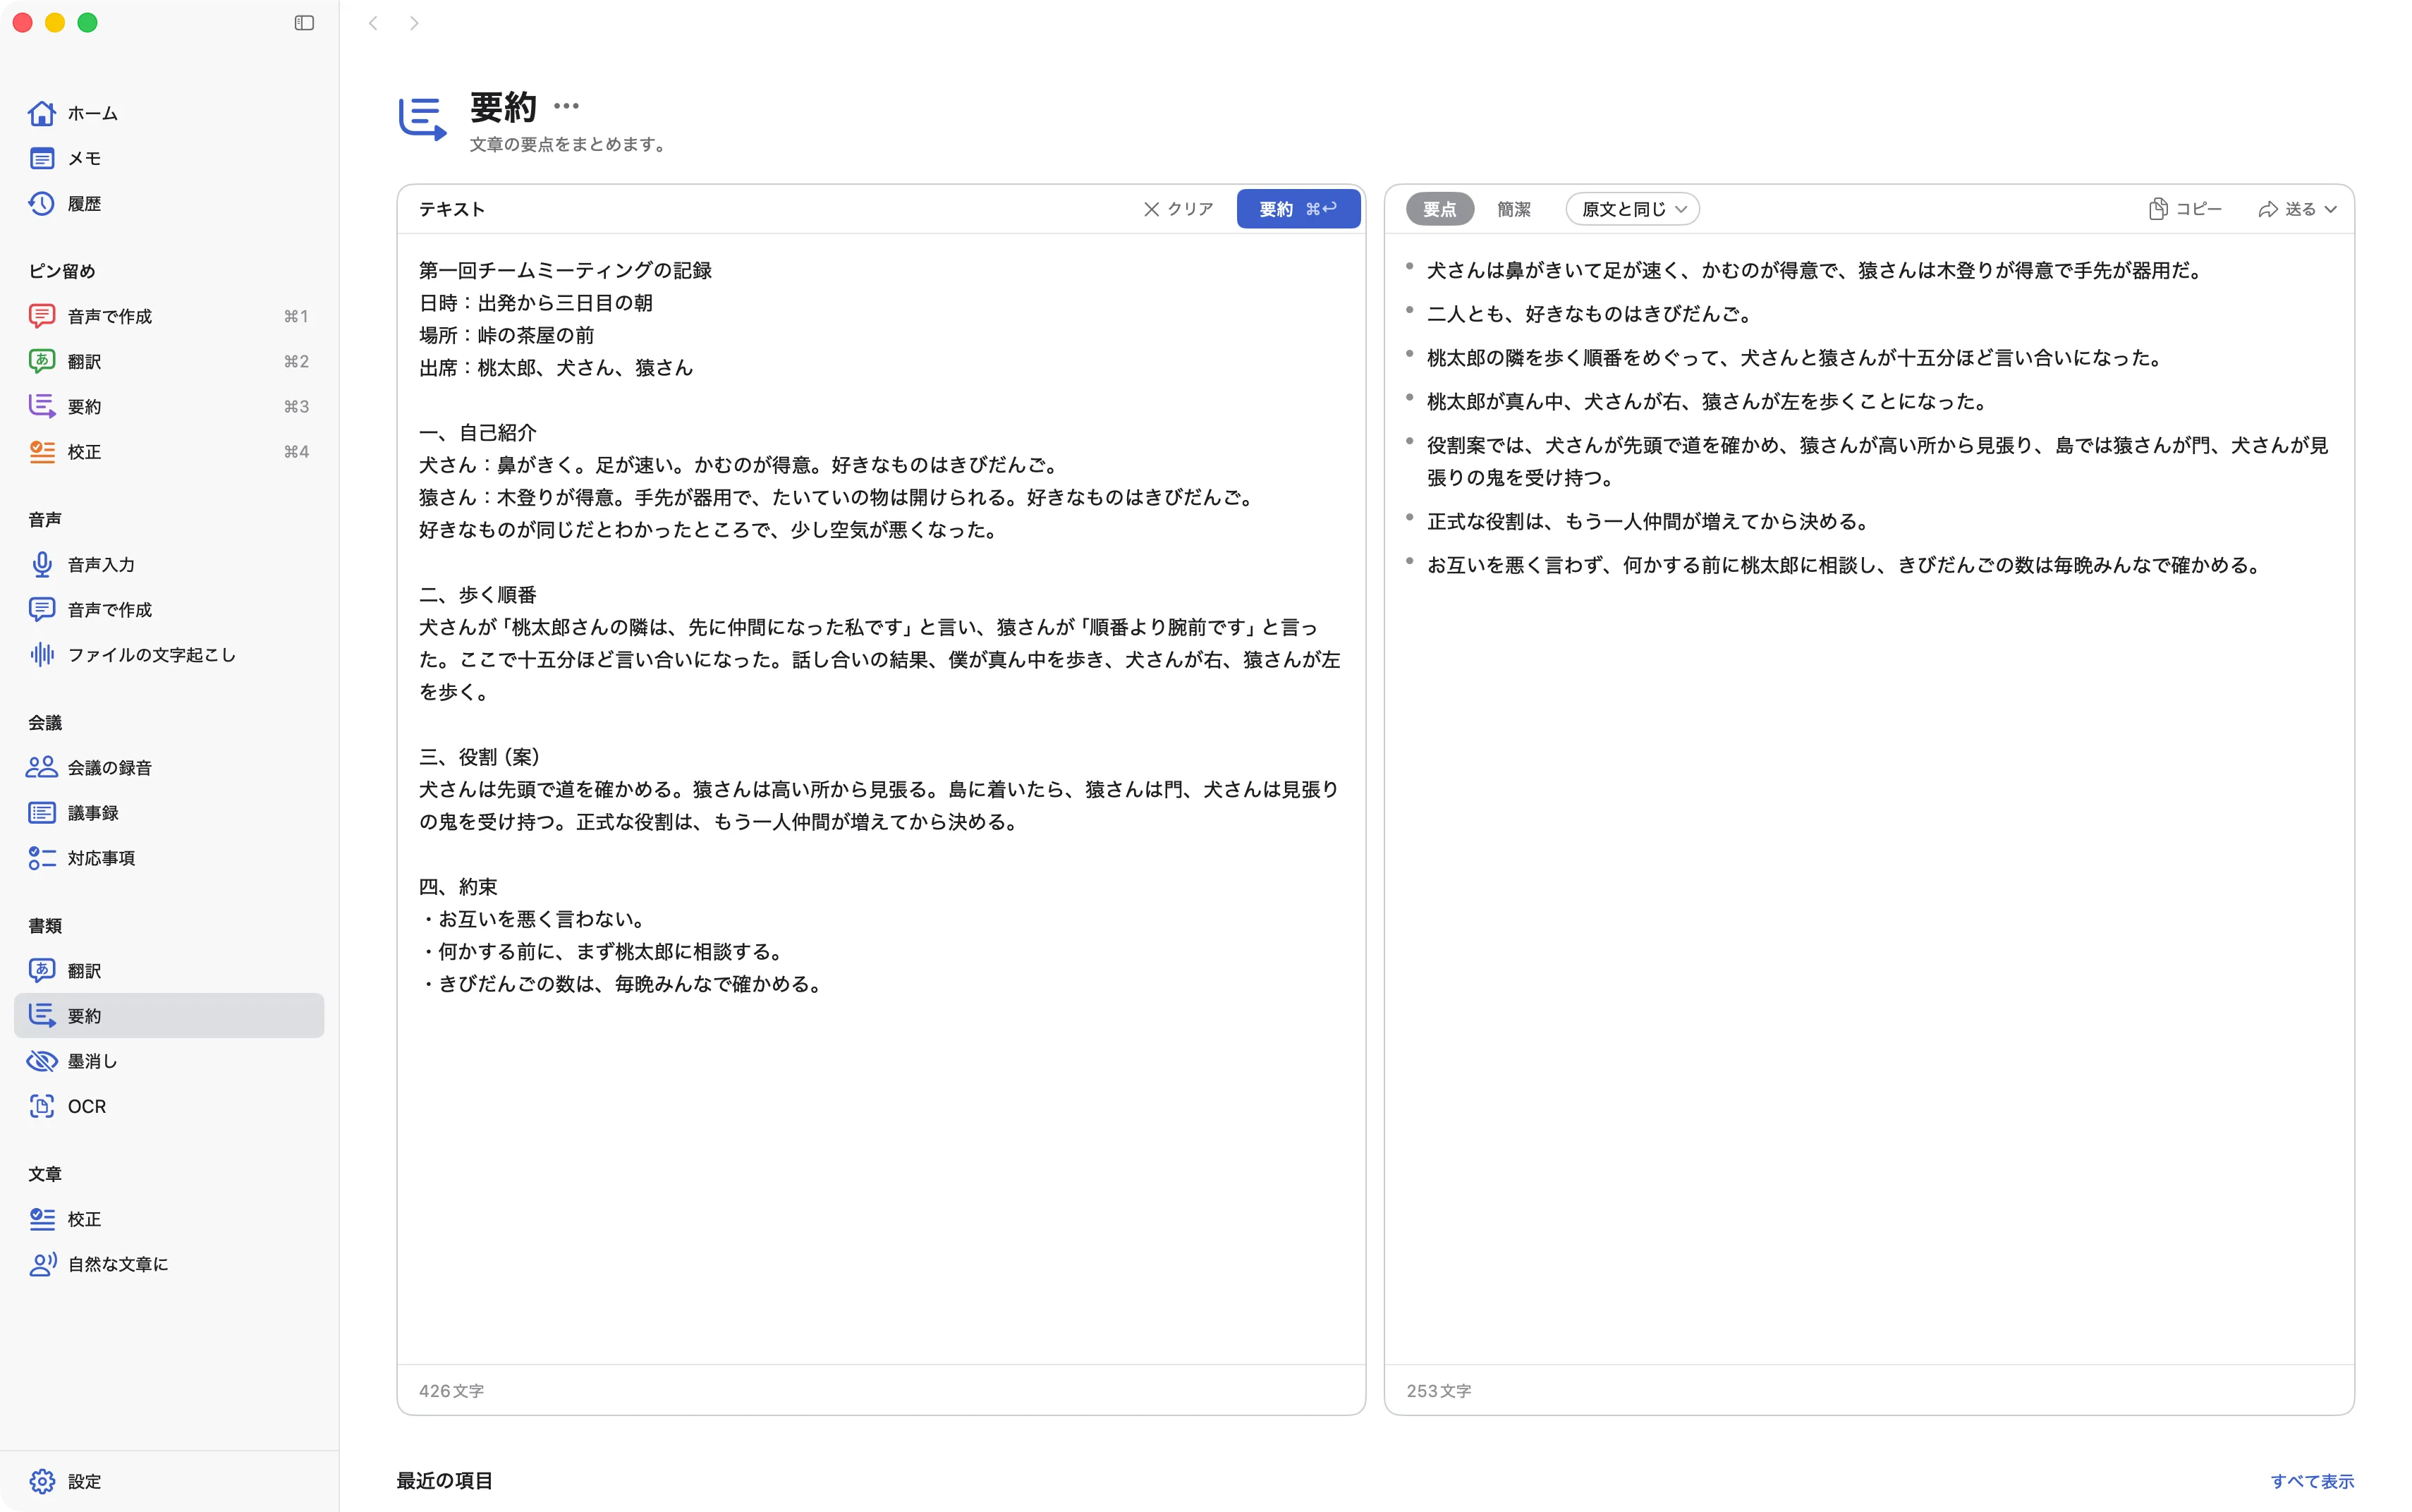Viewport: 2412px width, 1512px height.
Task: Click すべて表示 link
Action: coord(2312,1481)
